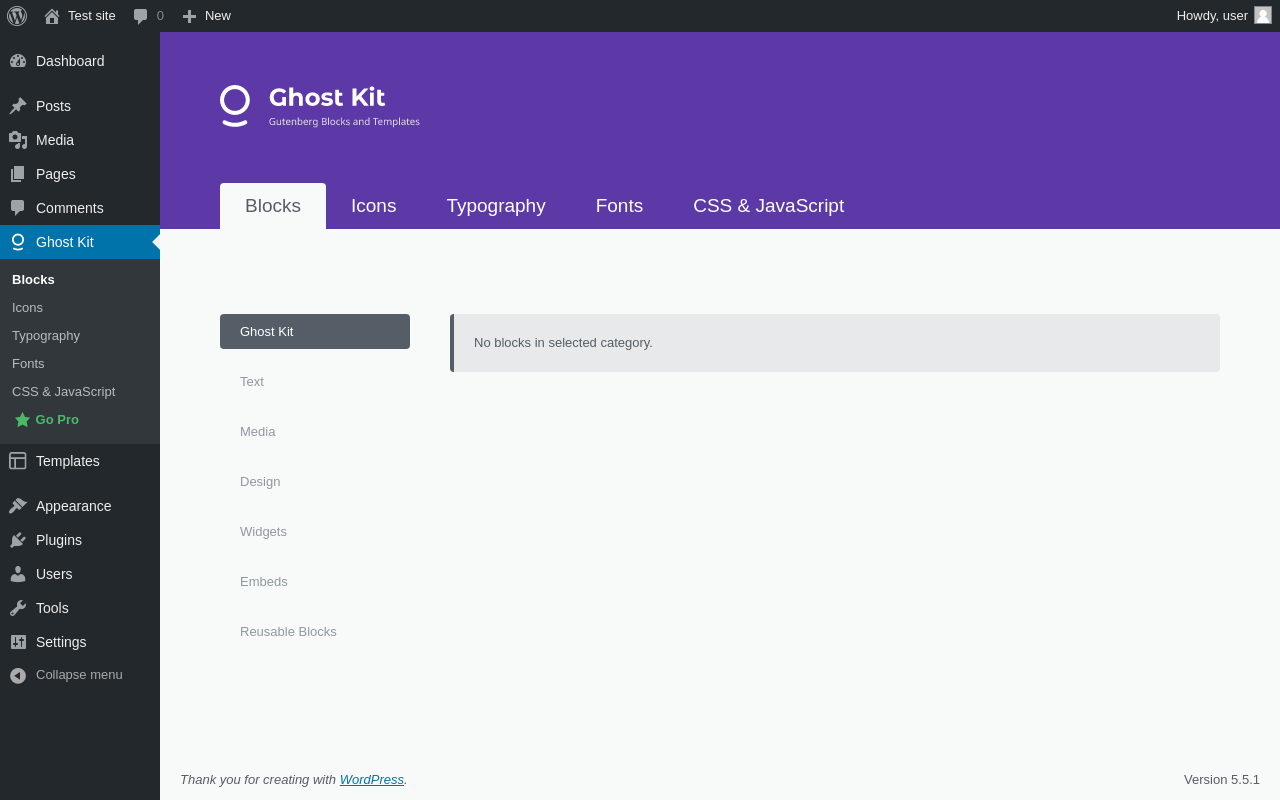Click the Comments icon in sidebar
This screenshot has height=800, width=1280.
pyautogui.click(x=18, y=208)
